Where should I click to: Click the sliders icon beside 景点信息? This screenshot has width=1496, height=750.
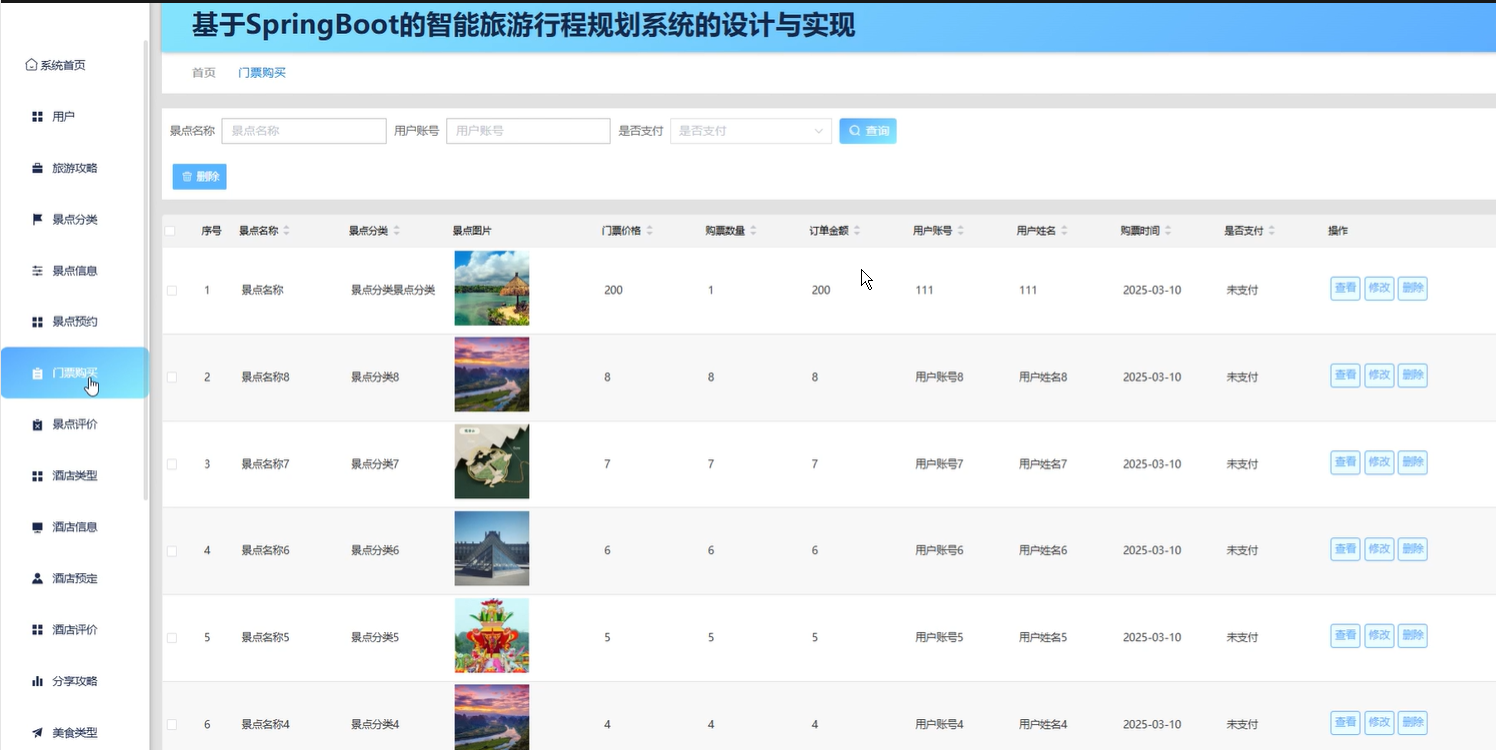coord(37,271)
